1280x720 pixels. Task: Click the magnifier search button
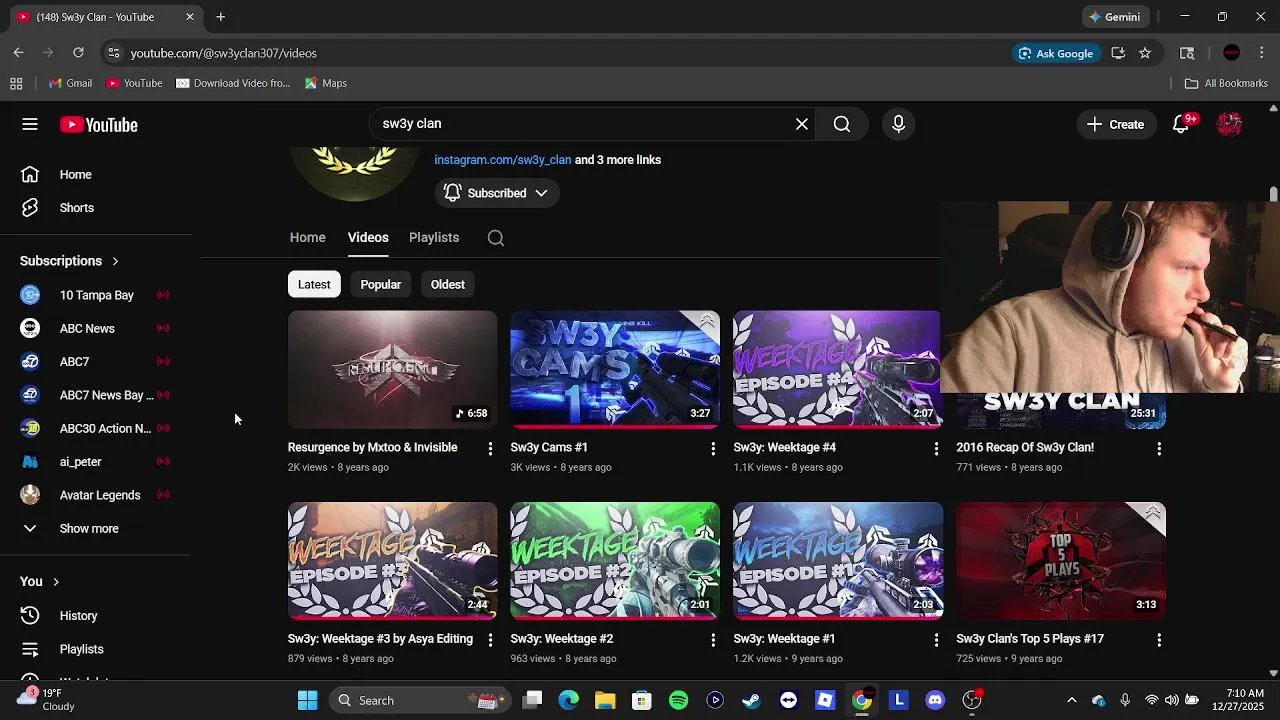pyautogui.click(x=842, y=124)
